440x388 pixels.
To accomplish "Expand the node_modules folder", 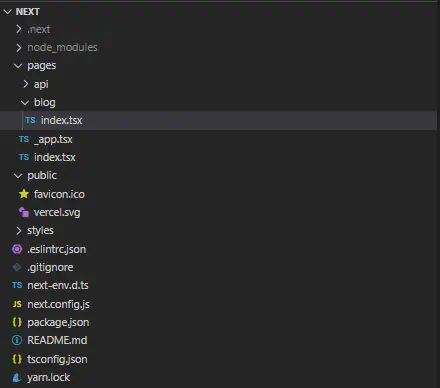I will (x=19, y=48).
